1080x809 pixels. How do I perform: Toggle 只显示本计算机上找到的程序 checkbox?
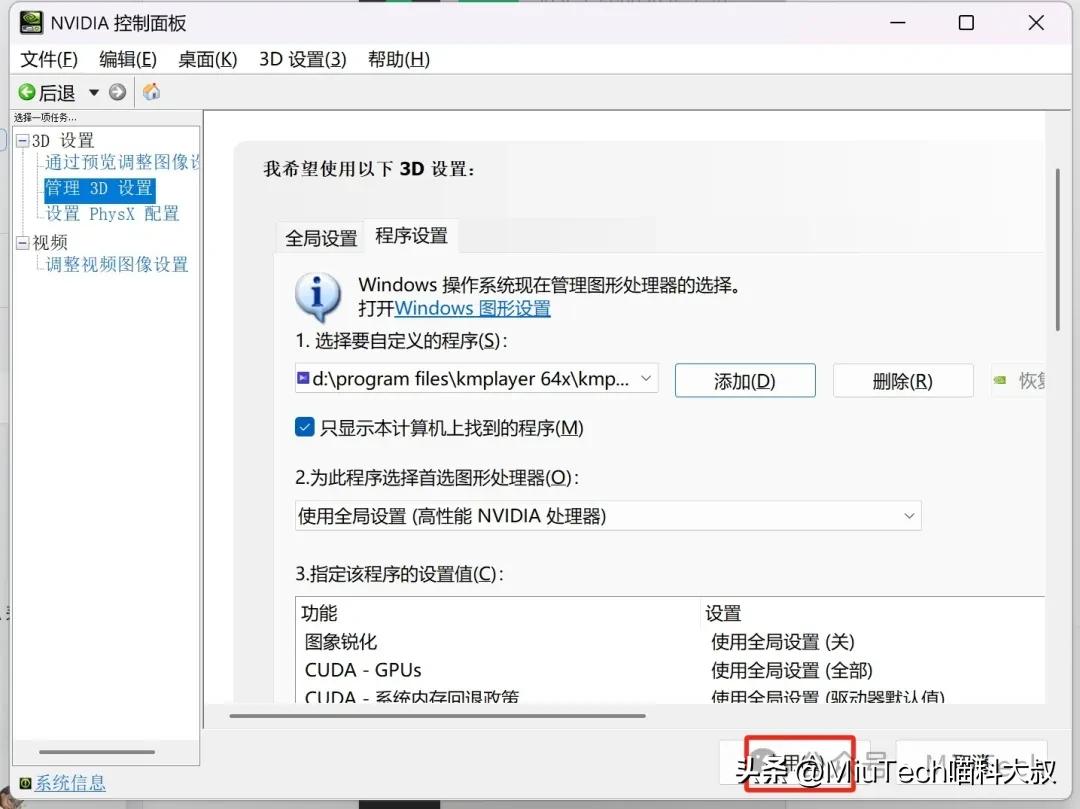click(304, 428)
